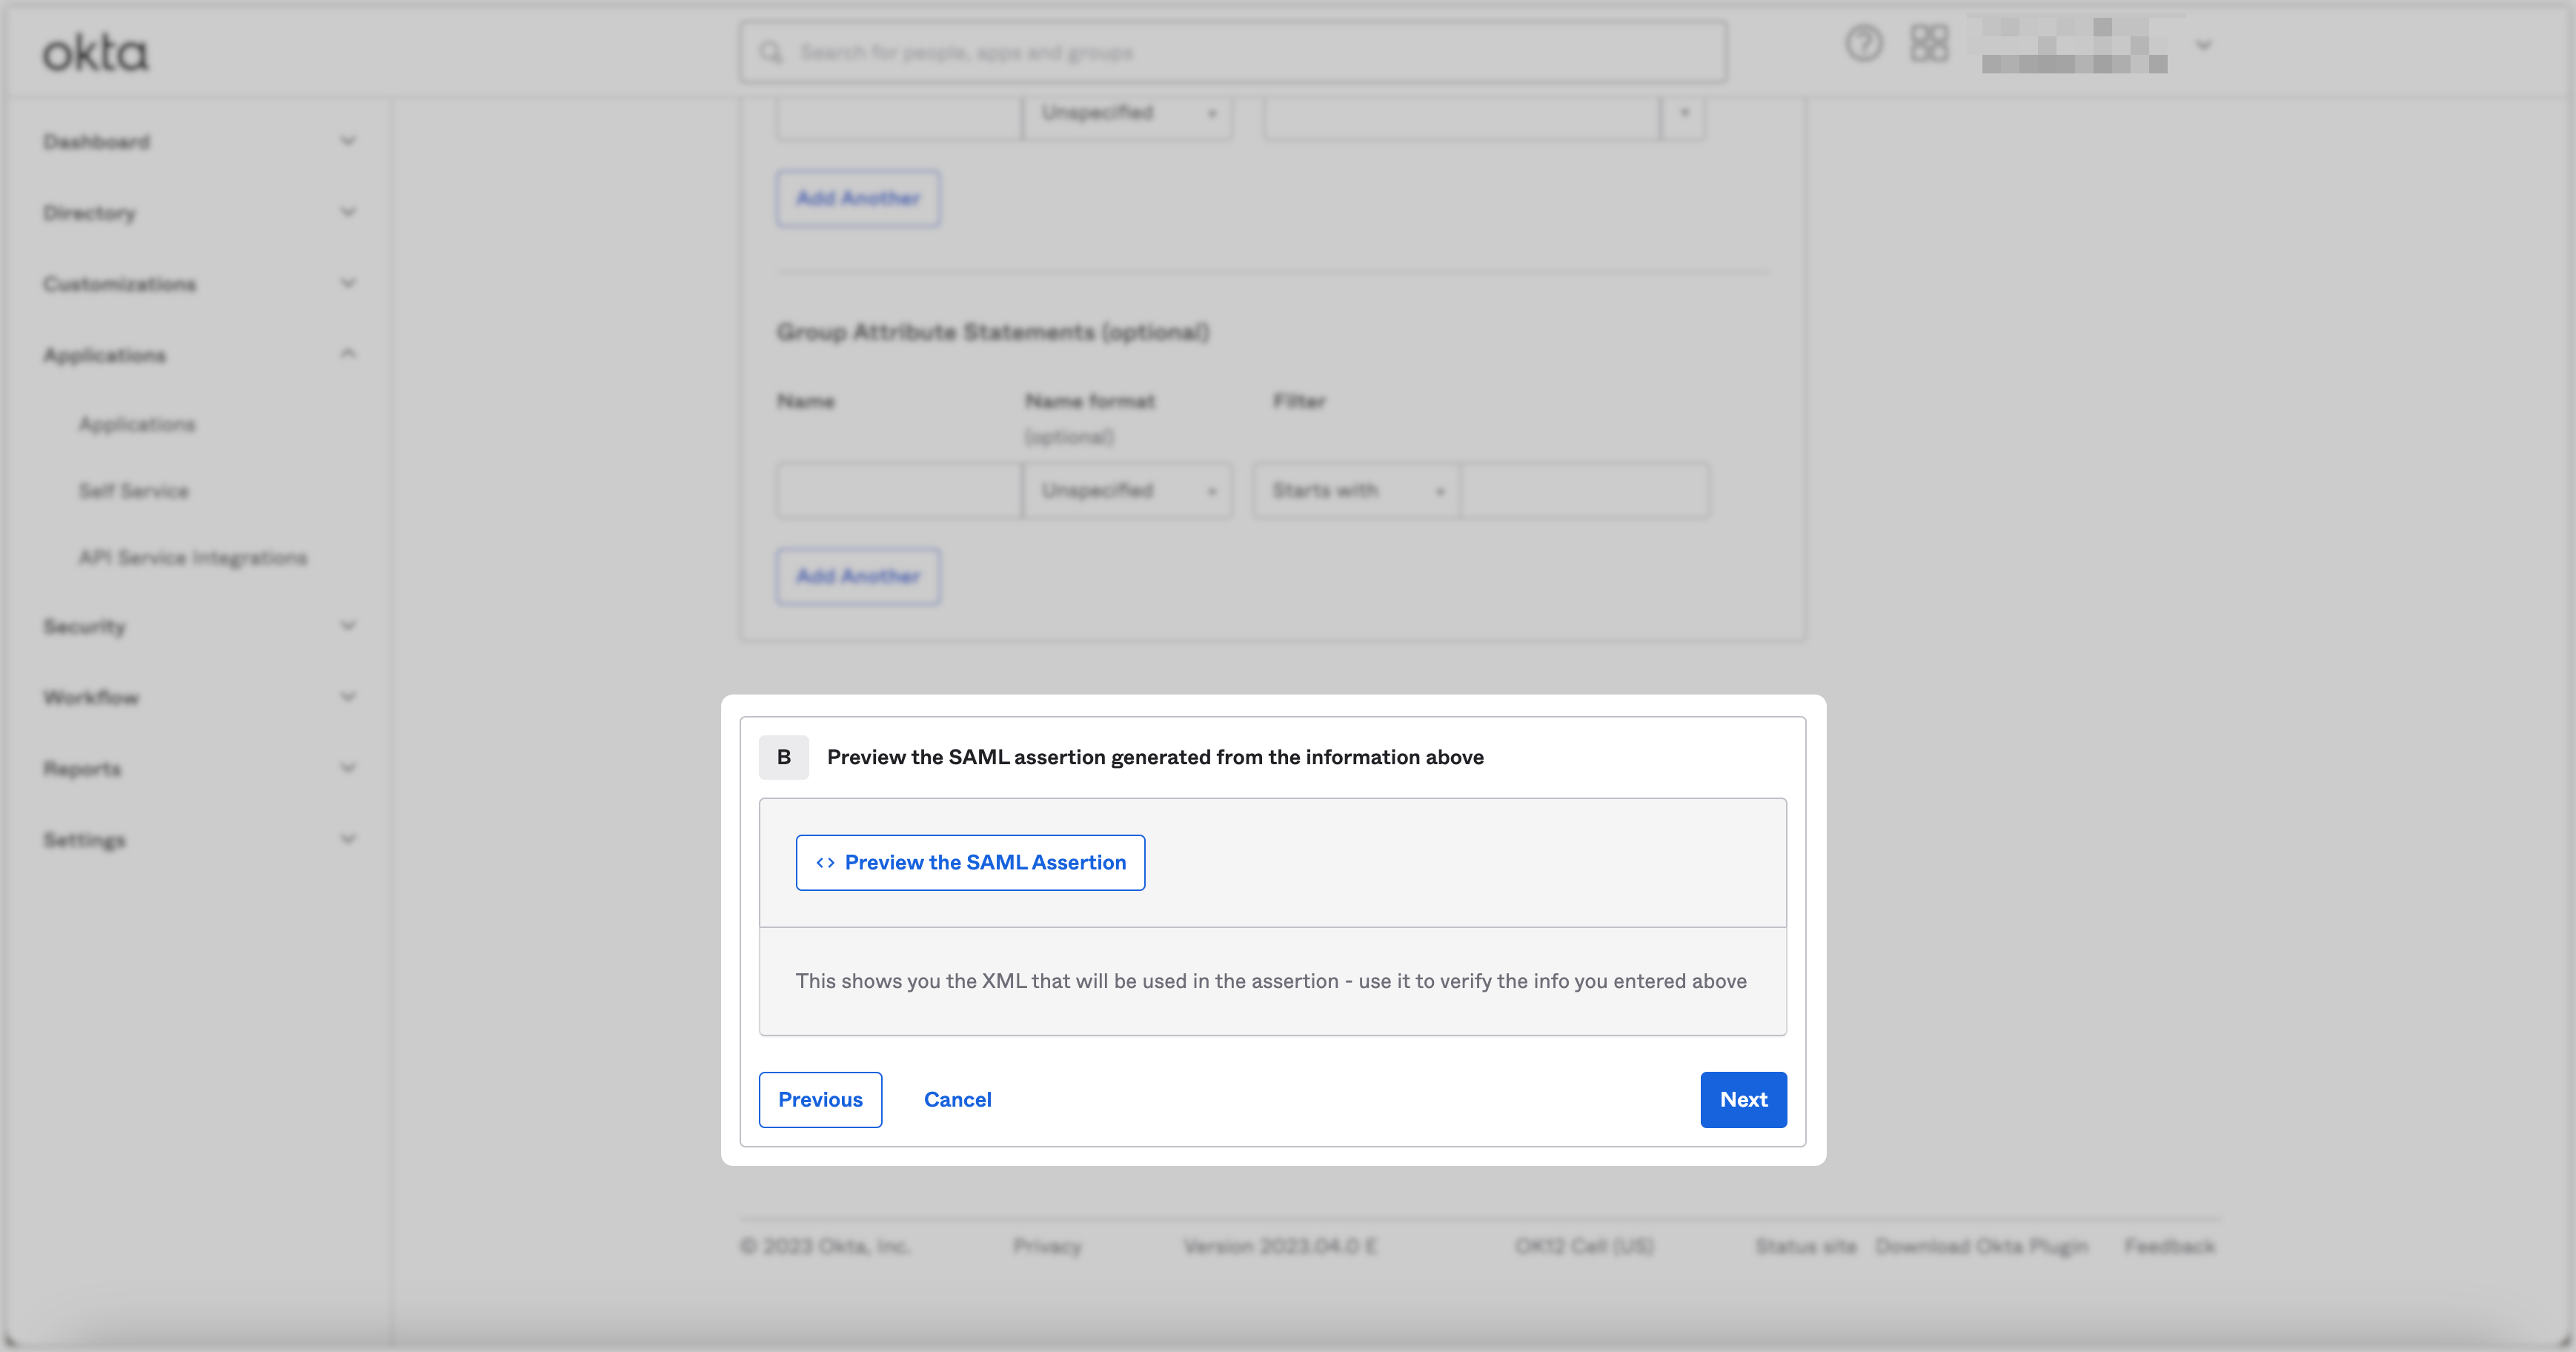Open Self Service under Applications
Image resolution: width=2576 pixels, height=1352 pixels.
pos(134,490)
